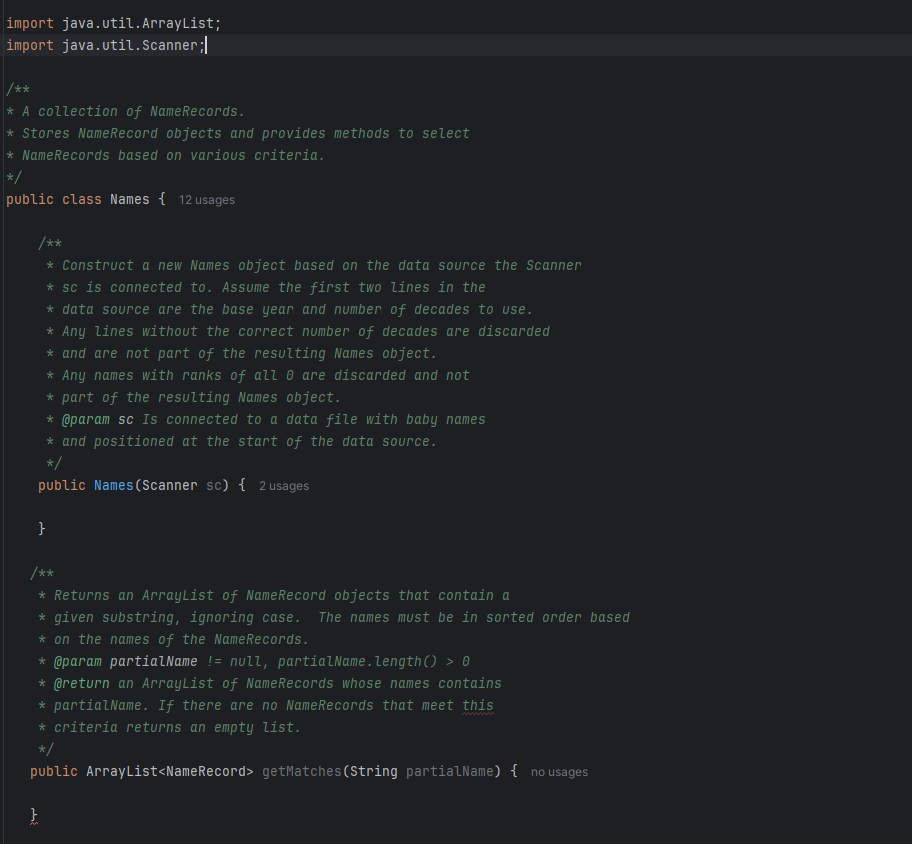Click the "no usages" hint on getMatches
The image size is (912, 844).
pyautogui.click(x=559, y=771)
